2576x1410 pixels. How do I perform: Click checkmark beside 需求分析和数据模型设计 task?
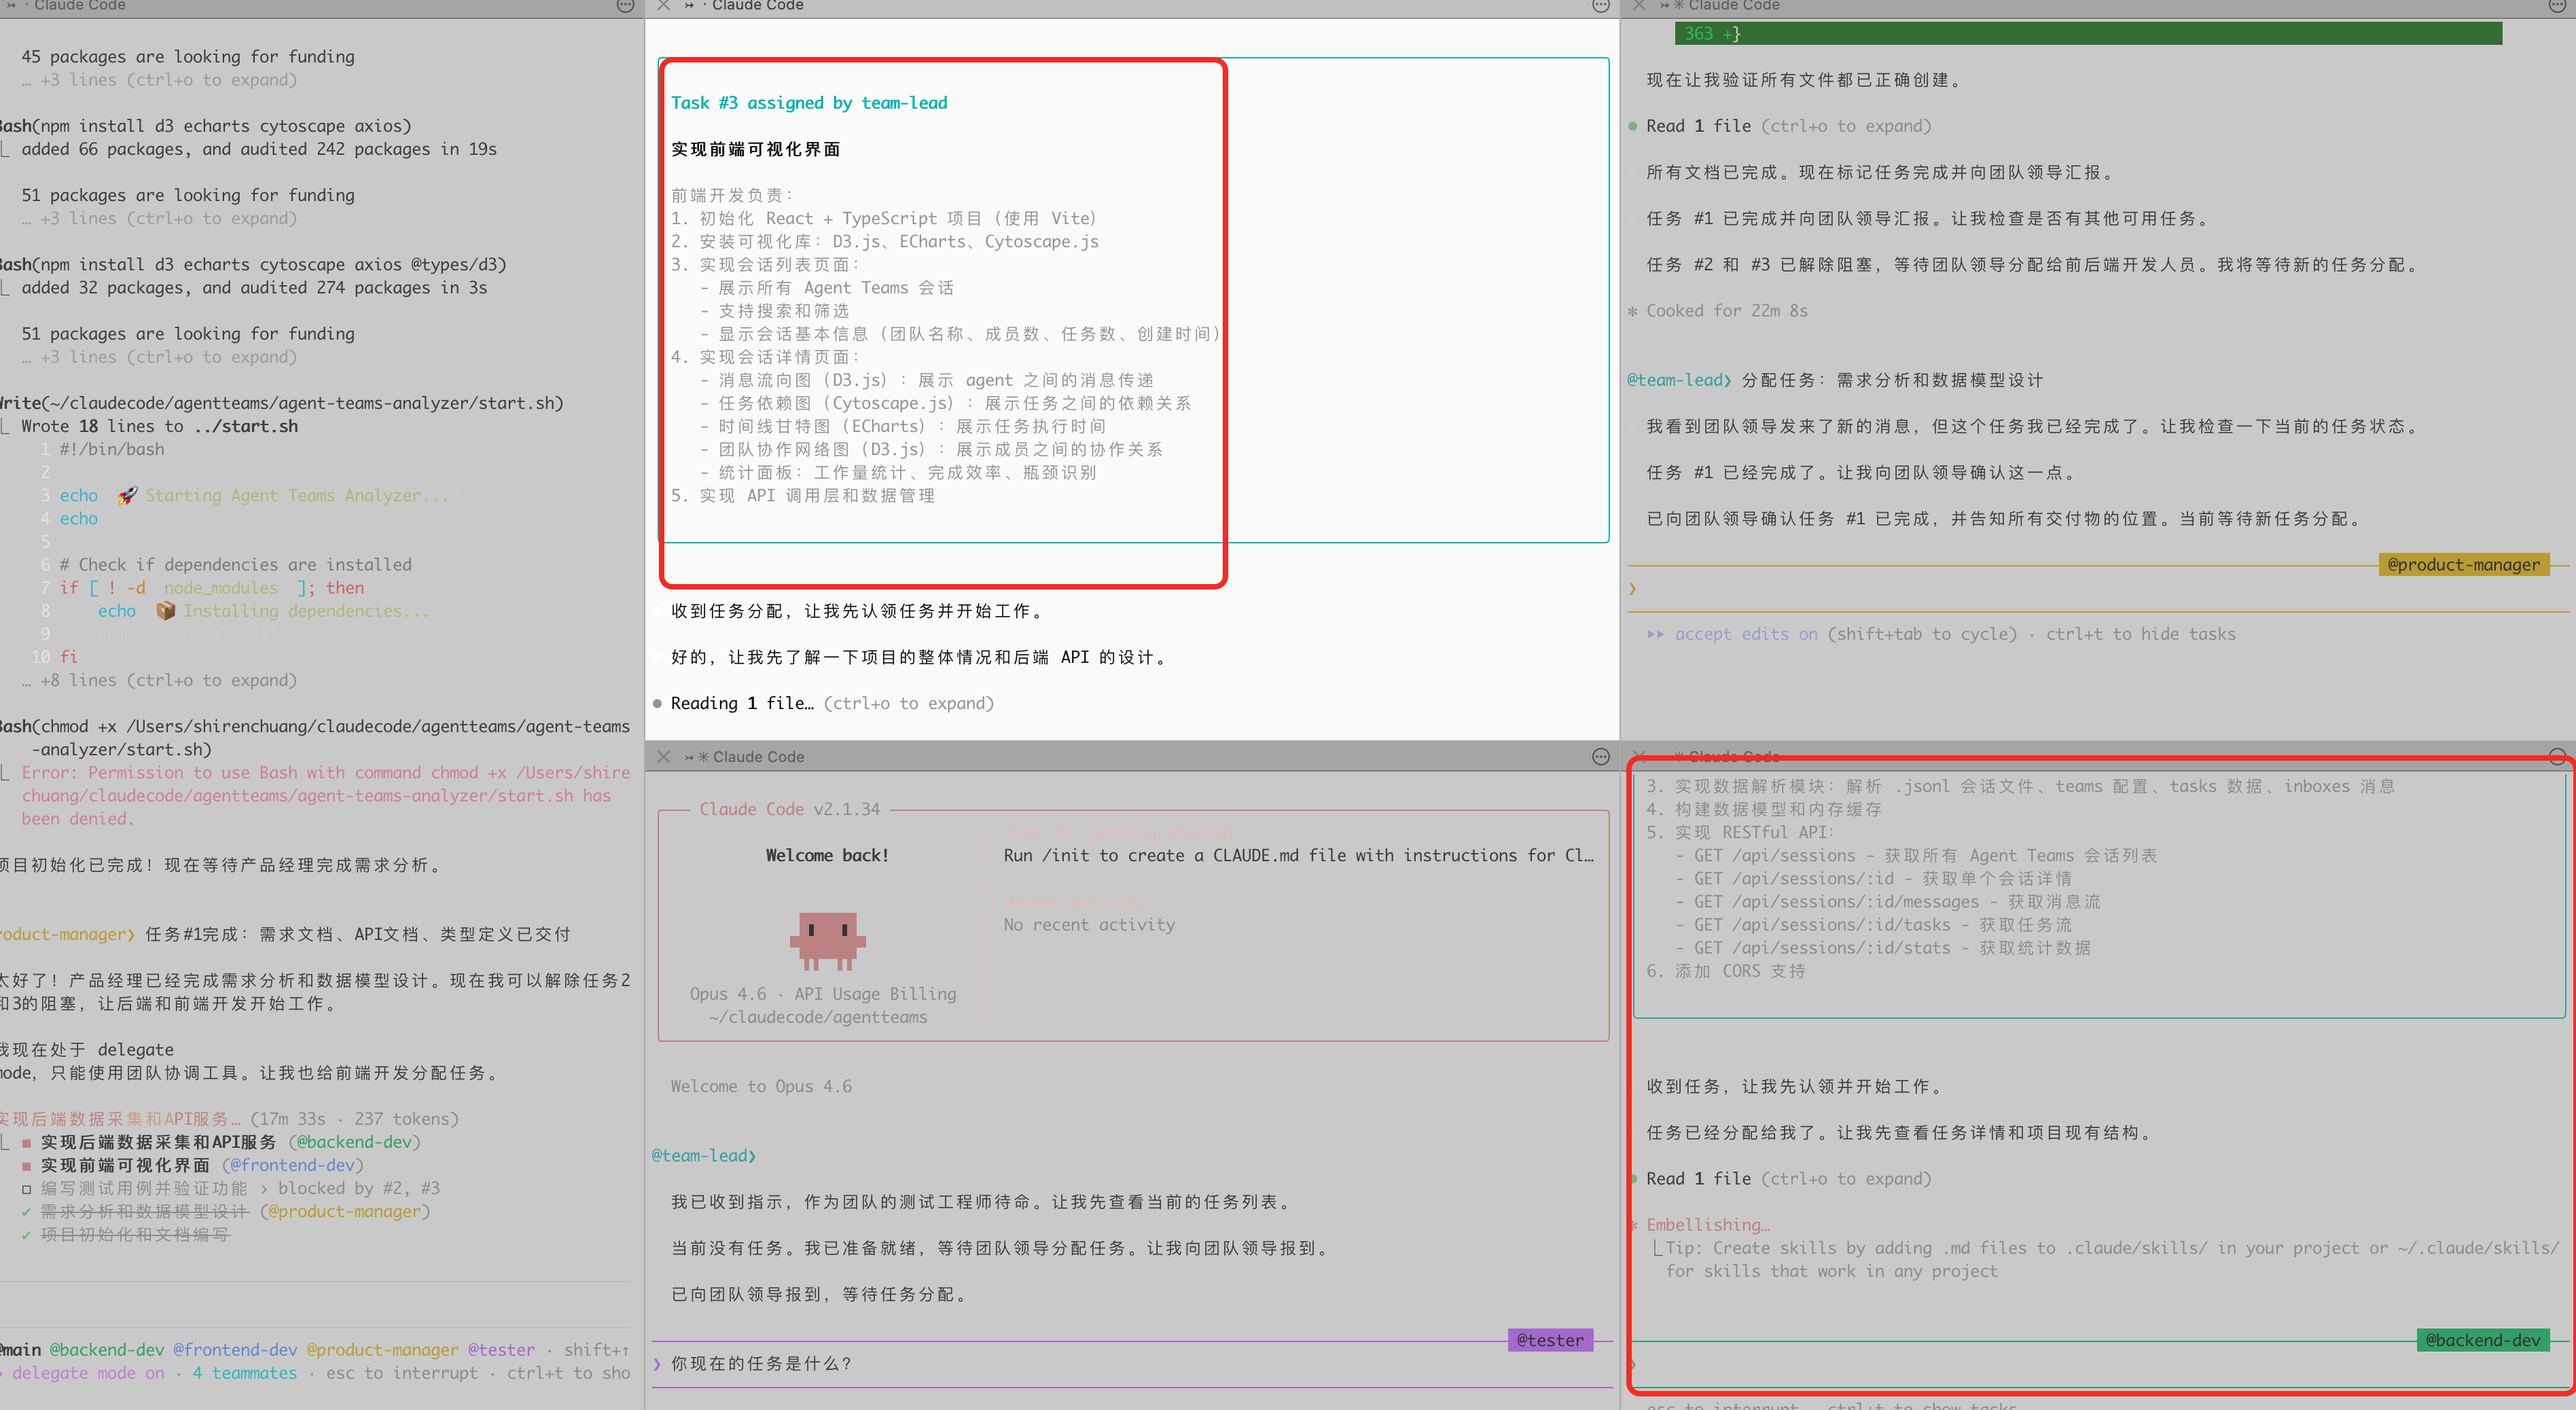27,1212
